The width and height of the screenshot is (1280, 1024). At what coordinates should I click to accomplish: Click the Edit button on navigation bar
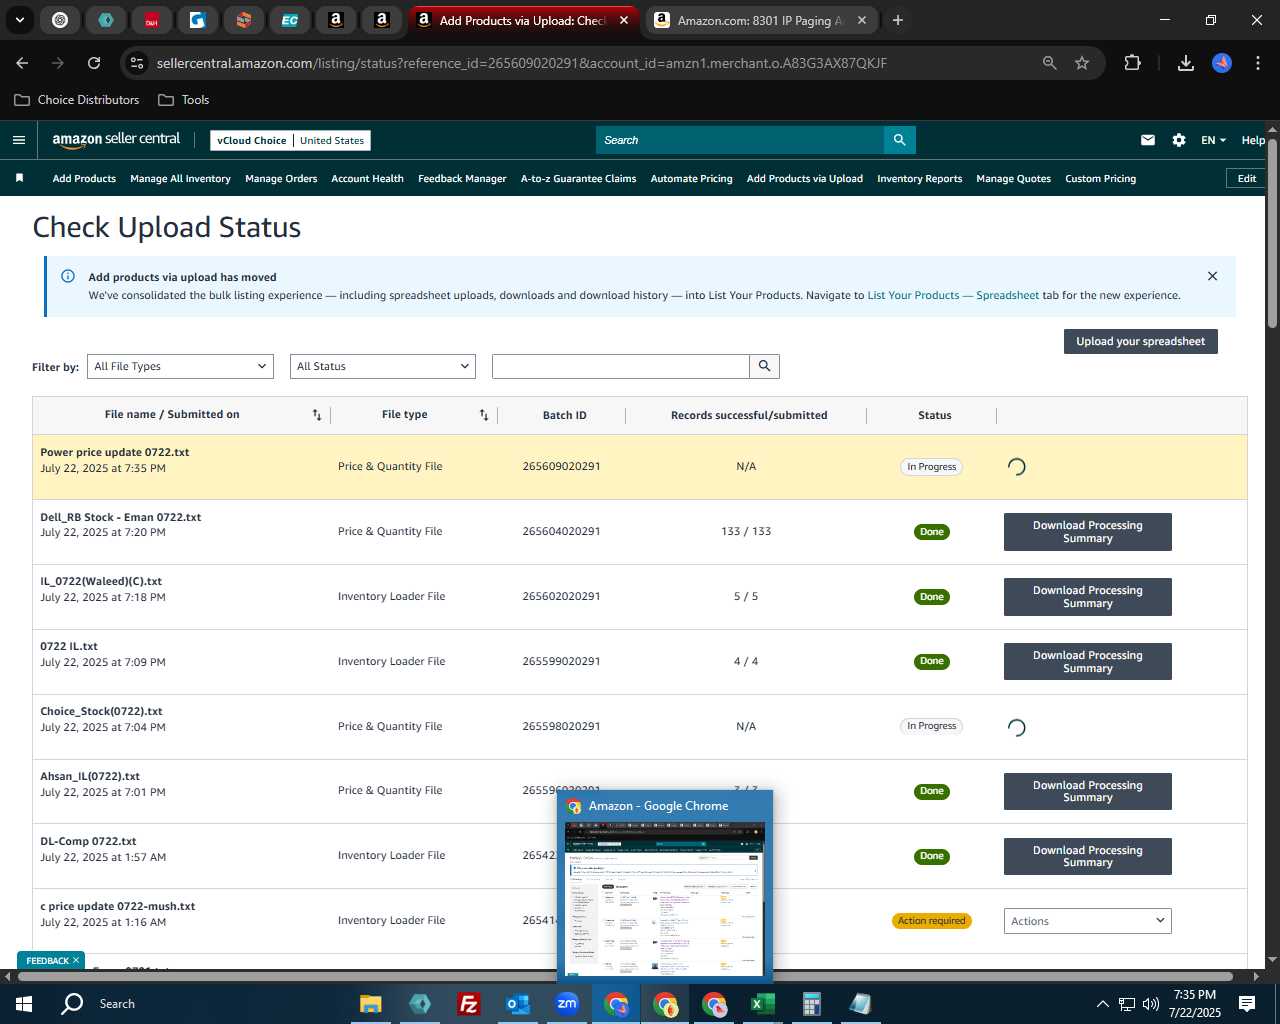click(1246, 178)
